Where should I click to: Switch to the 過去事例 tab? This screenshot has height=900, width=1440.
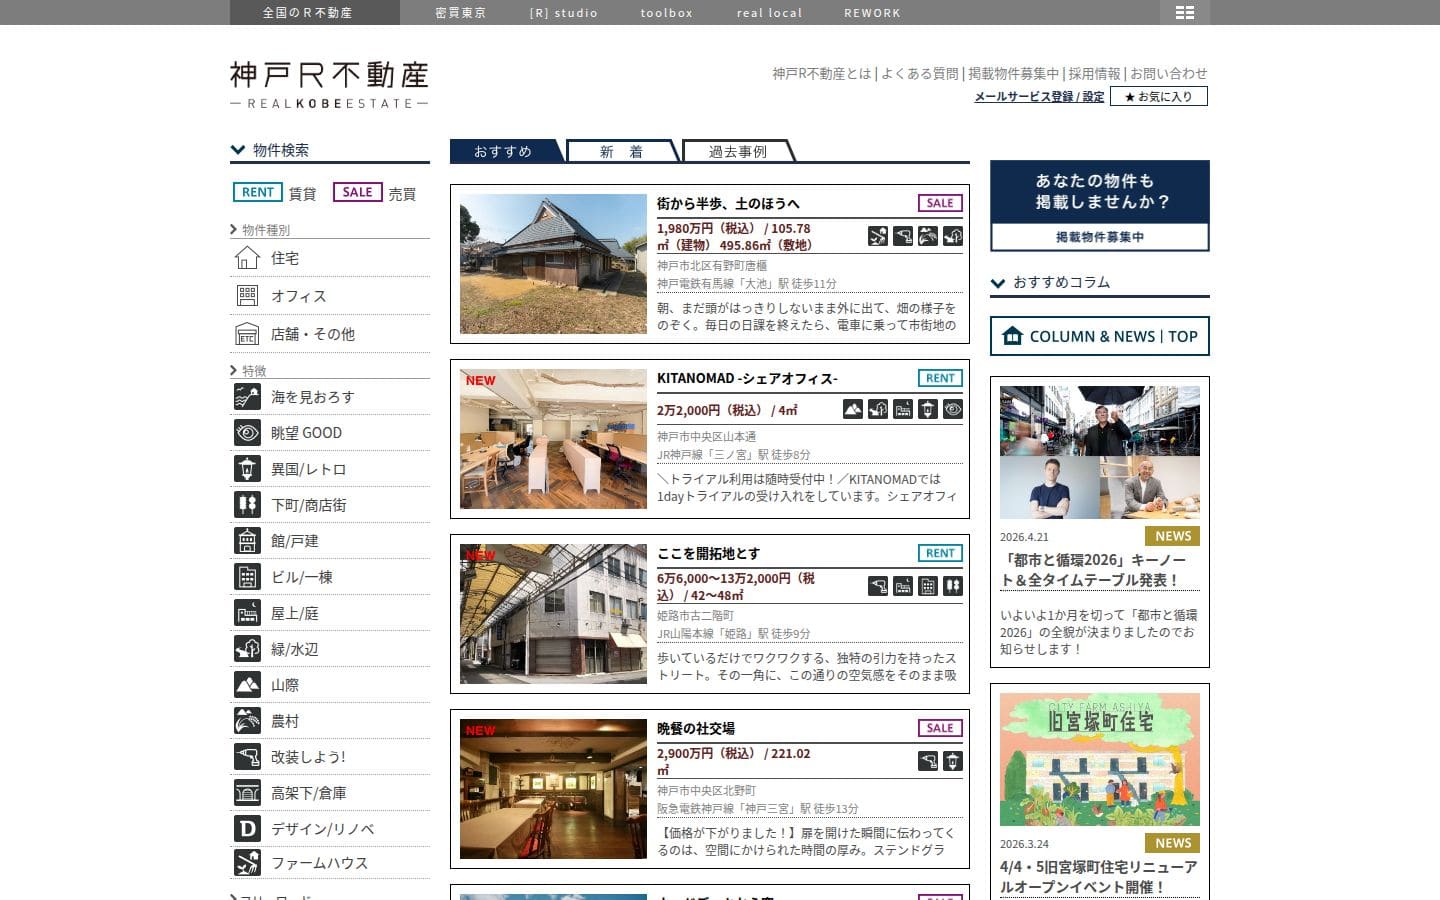[738, 151]
